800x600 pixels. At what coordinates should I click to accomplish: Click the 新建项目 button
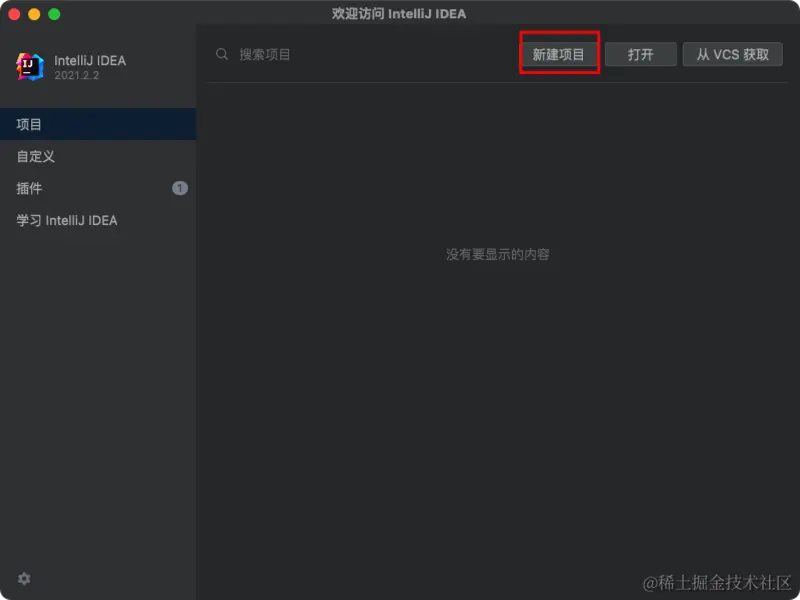(559, 54)
